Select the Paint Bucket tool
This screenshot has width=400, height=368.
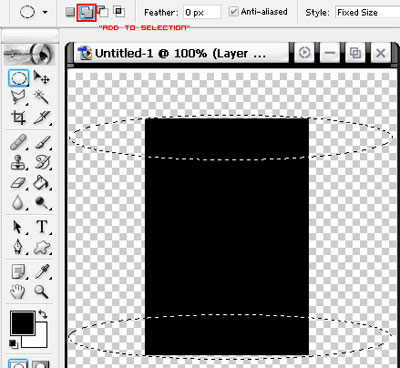(x=42, y=183)
